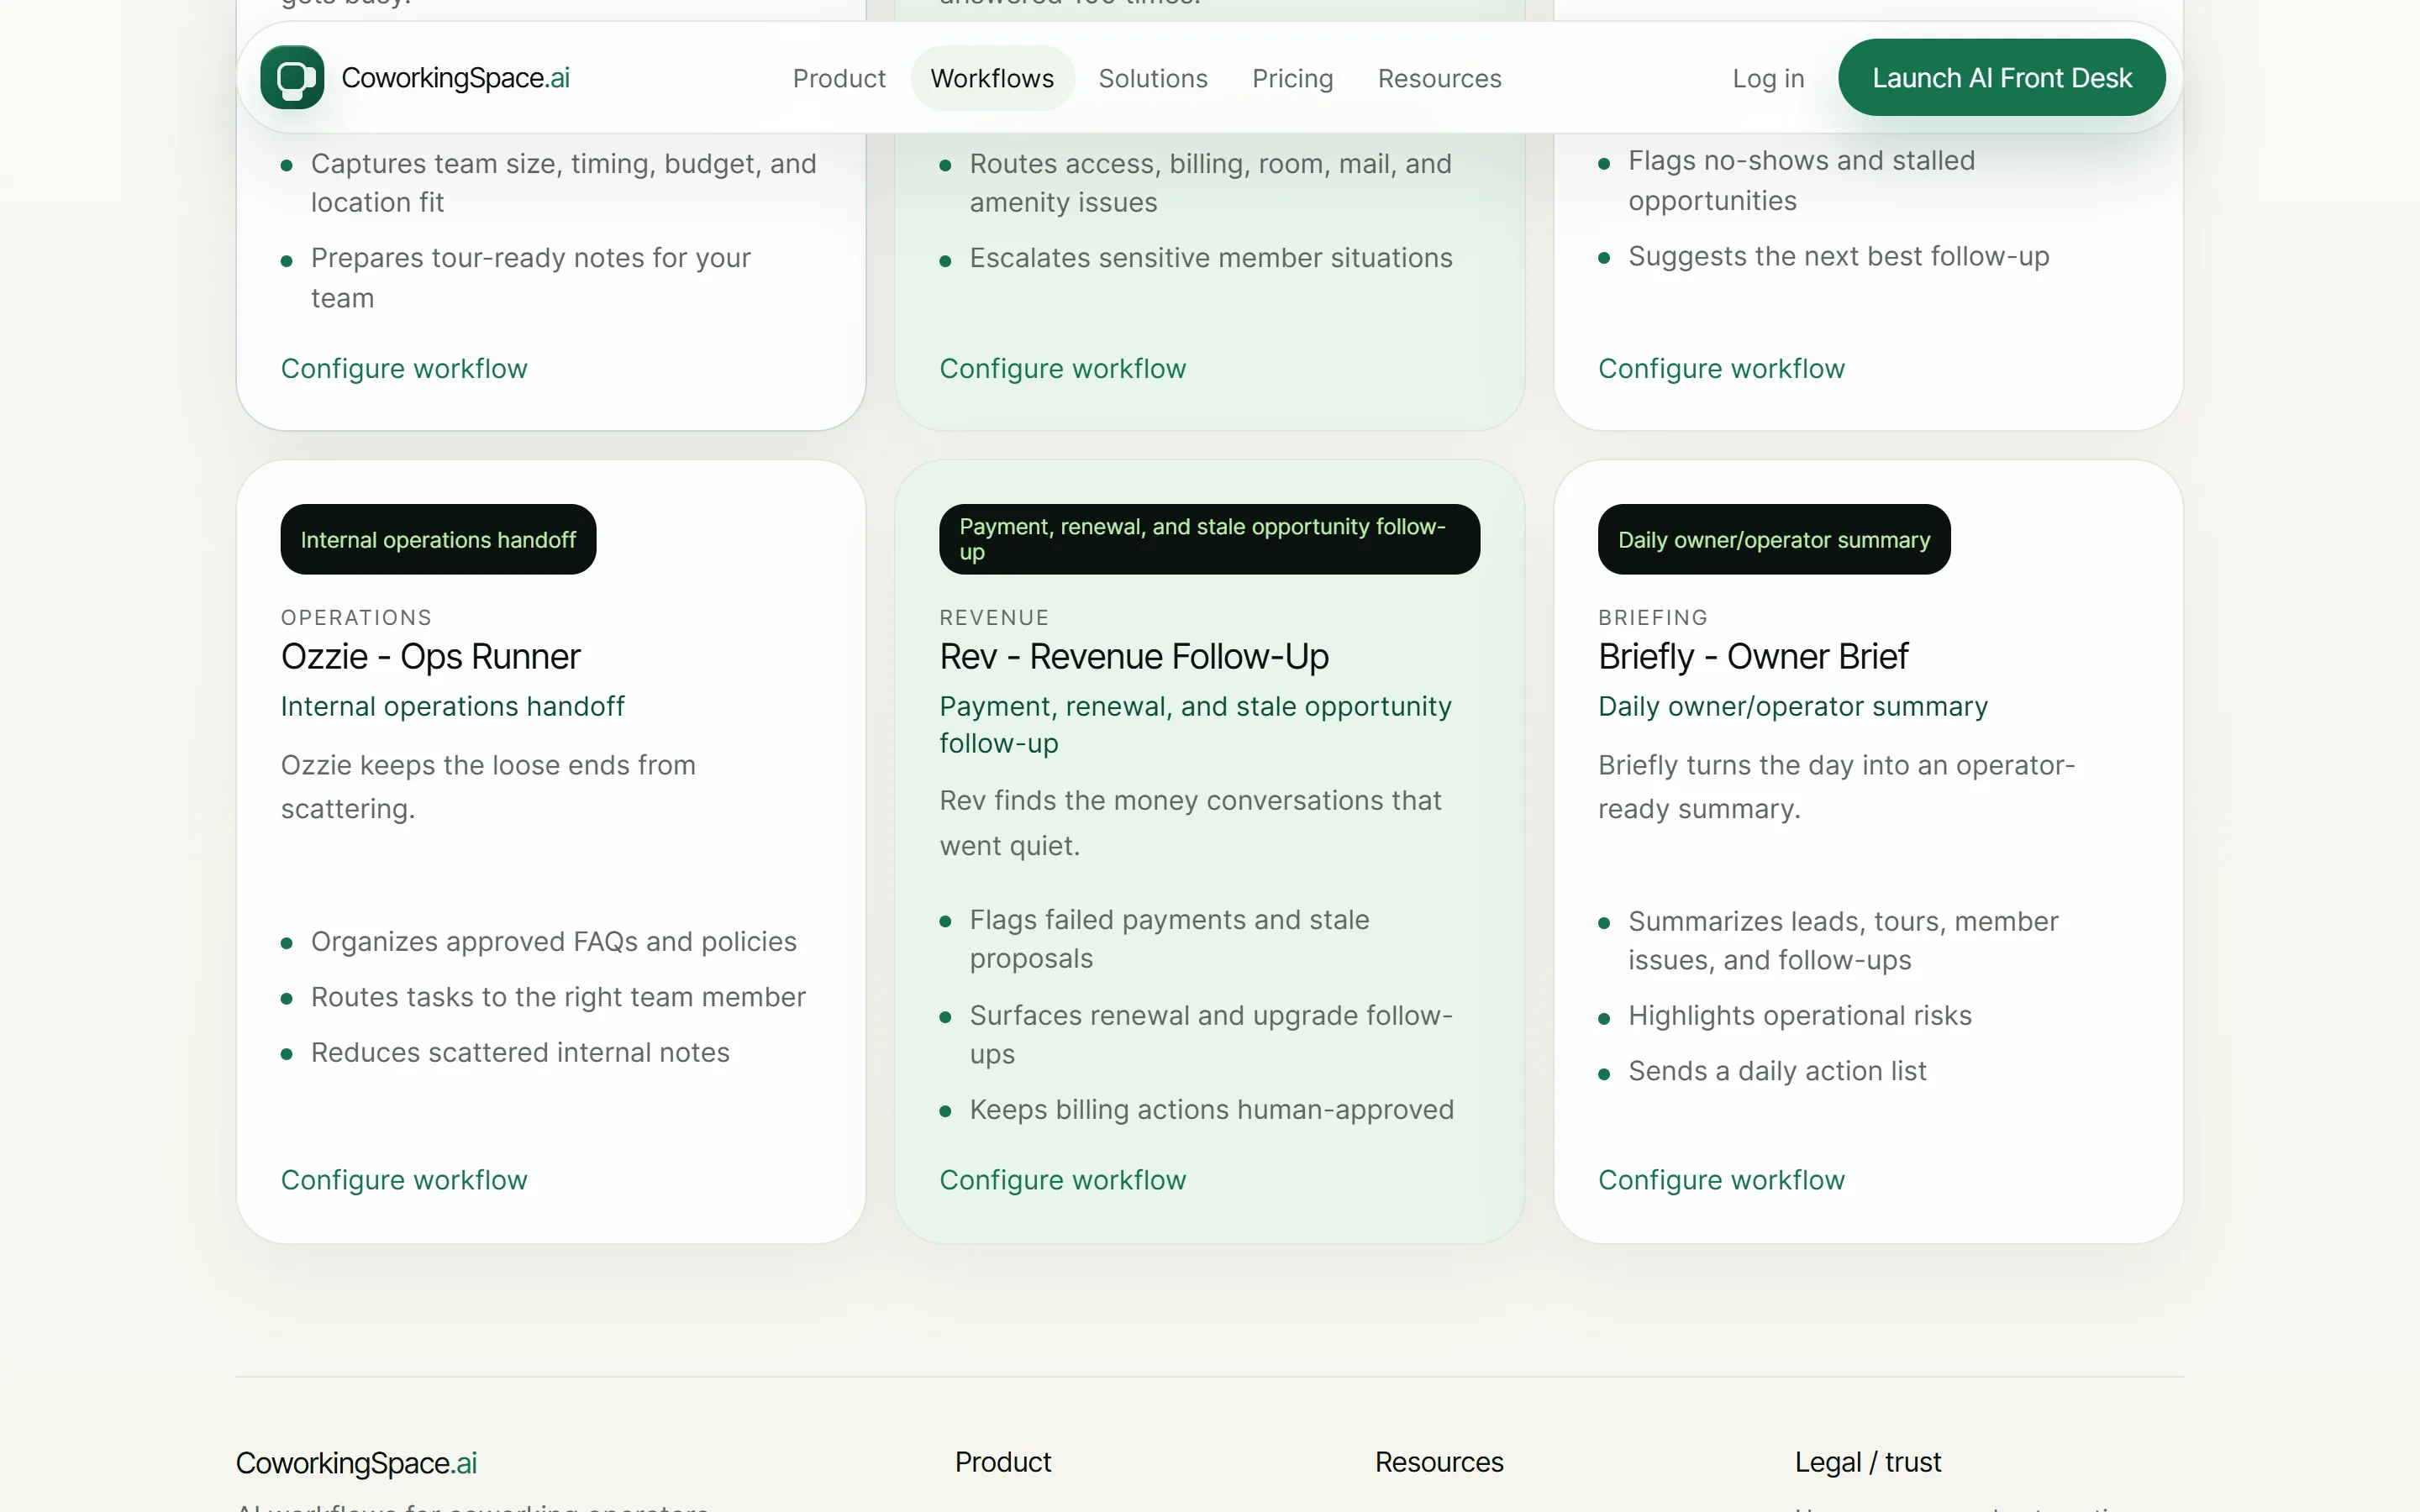Click bullet 'Keeps billing actions human-approved'
The image size is (2420, 1512).
point(1211,1110)
